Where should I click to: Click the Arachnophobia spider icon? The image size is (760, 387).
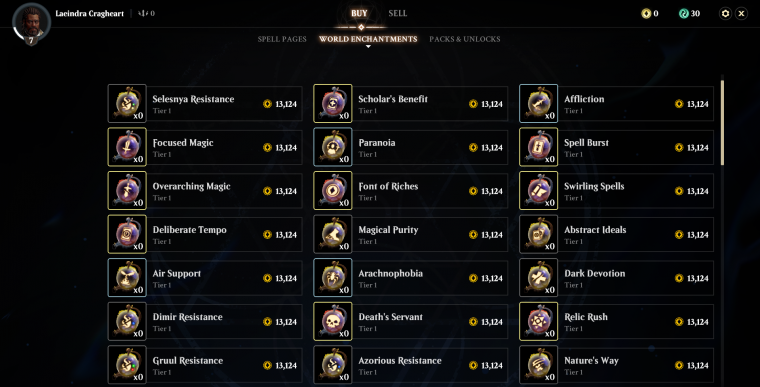pyautogui.click(x=333, y=278)
